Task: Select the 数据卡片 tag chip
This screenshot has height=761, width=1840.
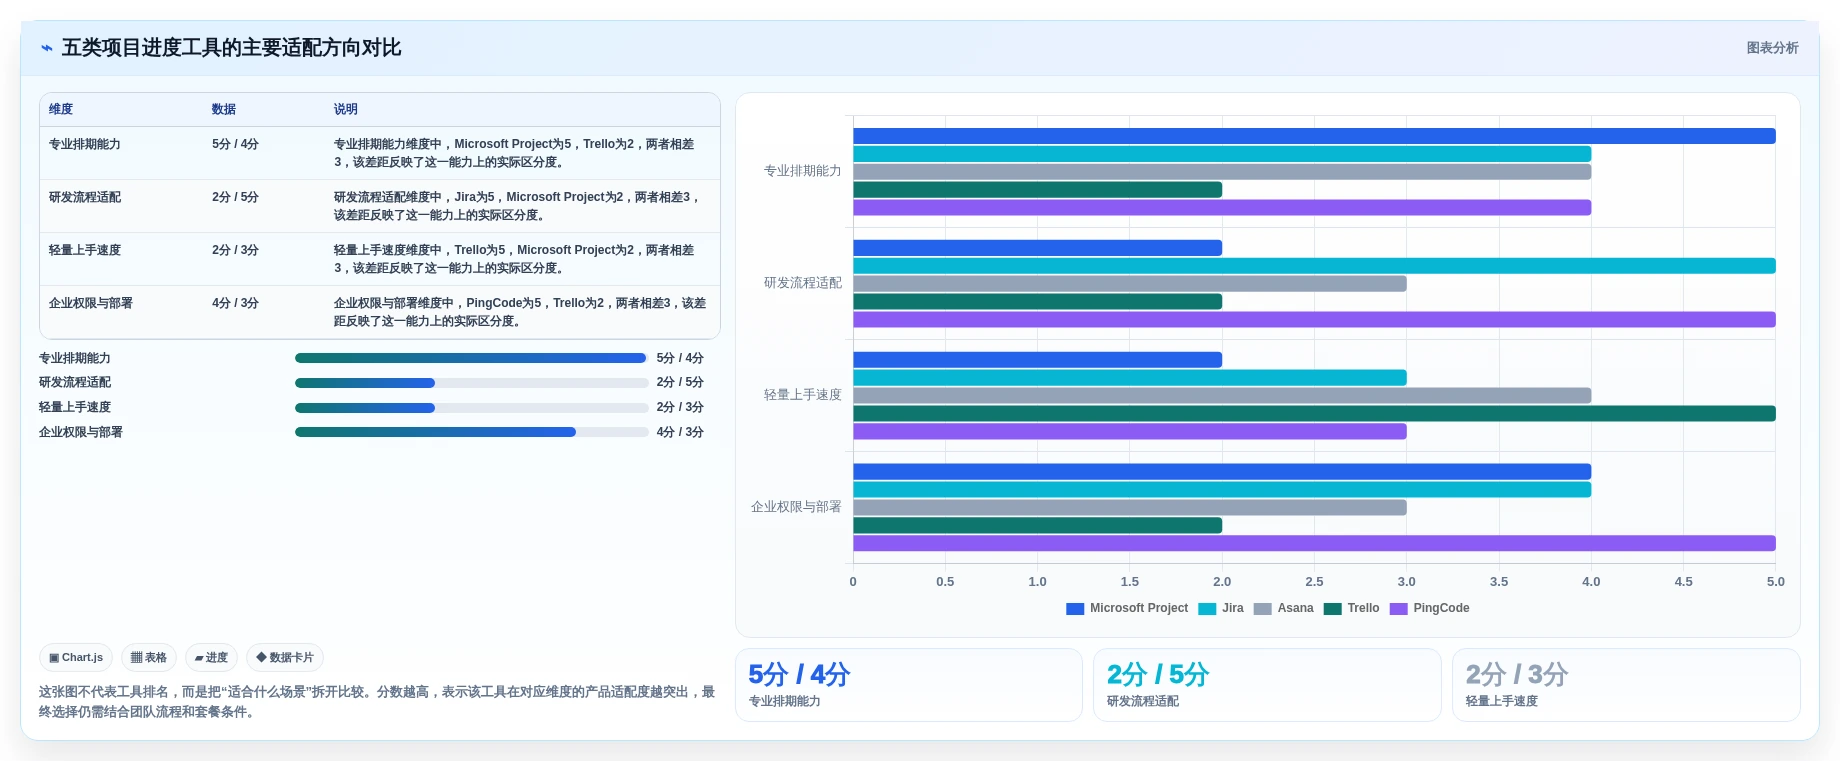Action: pyautogui.click(x=285, y=657)
